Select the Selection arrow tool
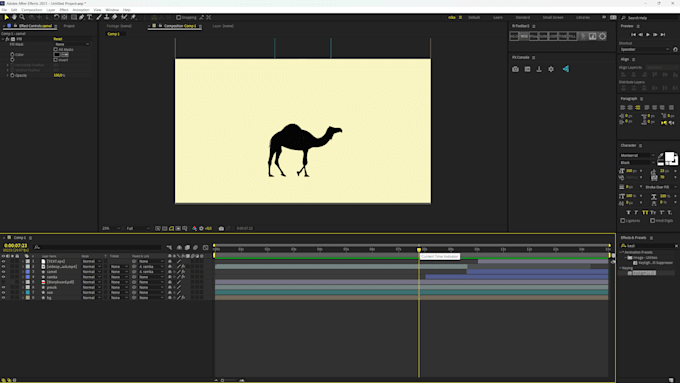 click(x=6, y=17)
